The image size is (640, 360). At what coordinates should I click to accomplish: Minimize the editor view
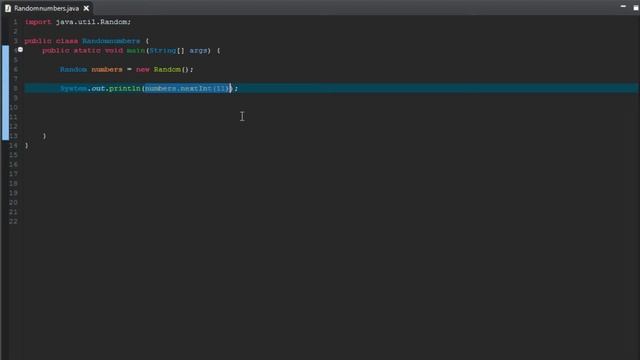tap(623, 7)
